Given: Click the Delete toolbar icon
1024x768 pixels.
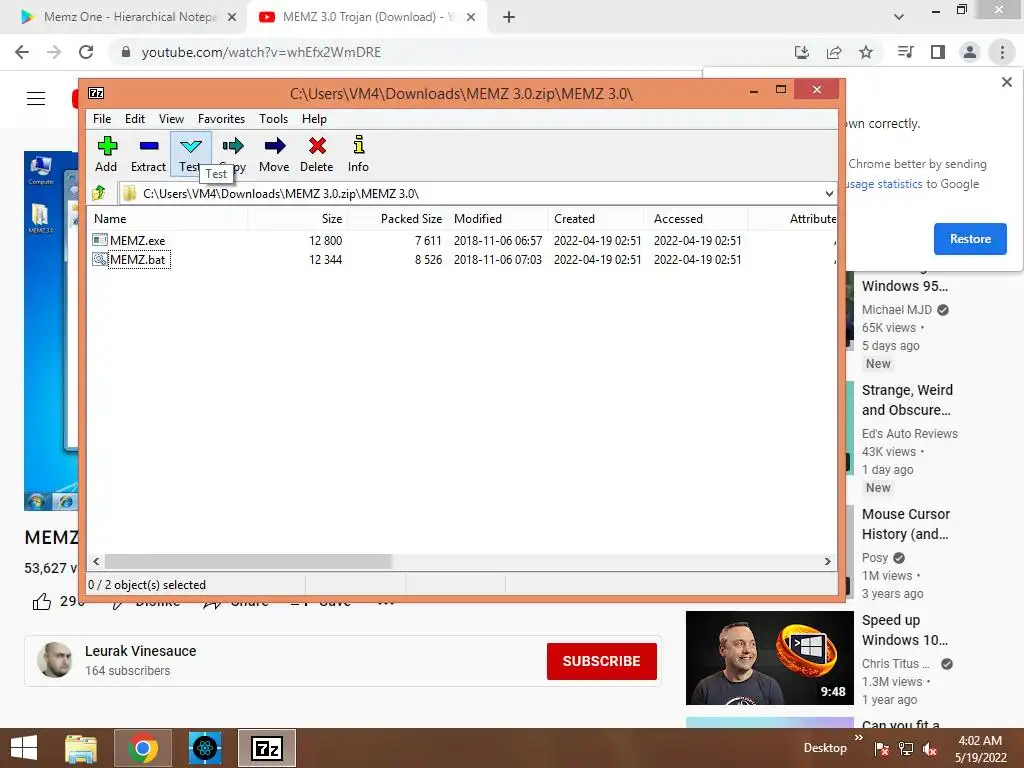Looking at the screenshot, I should coord(317,154).
